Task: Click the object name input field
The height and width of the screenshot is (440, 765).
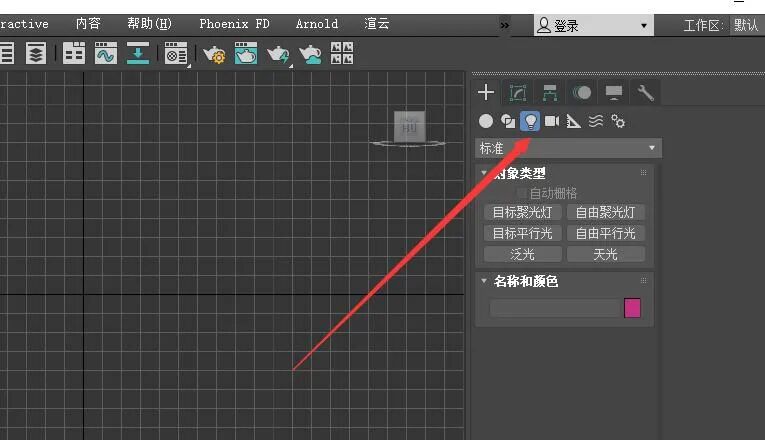Action: click(555, 308)
